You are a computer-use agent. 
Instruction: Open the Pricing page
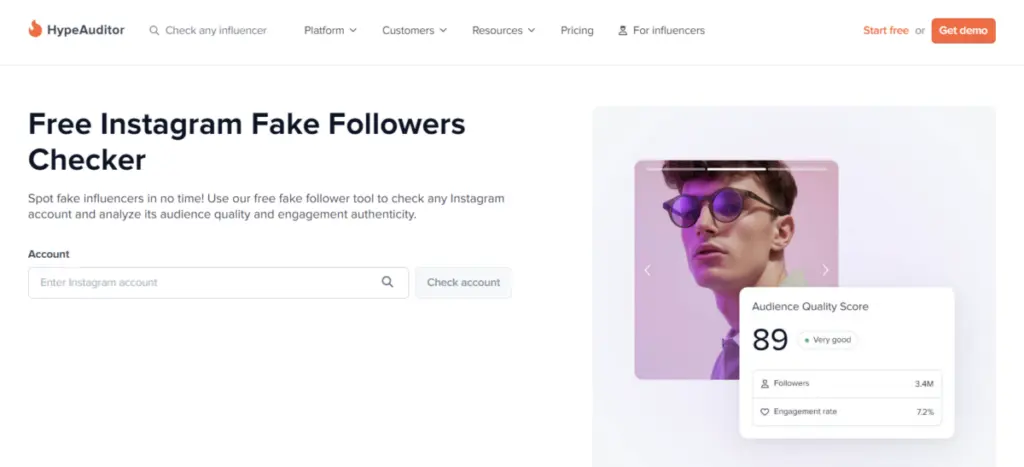[577, 31]
